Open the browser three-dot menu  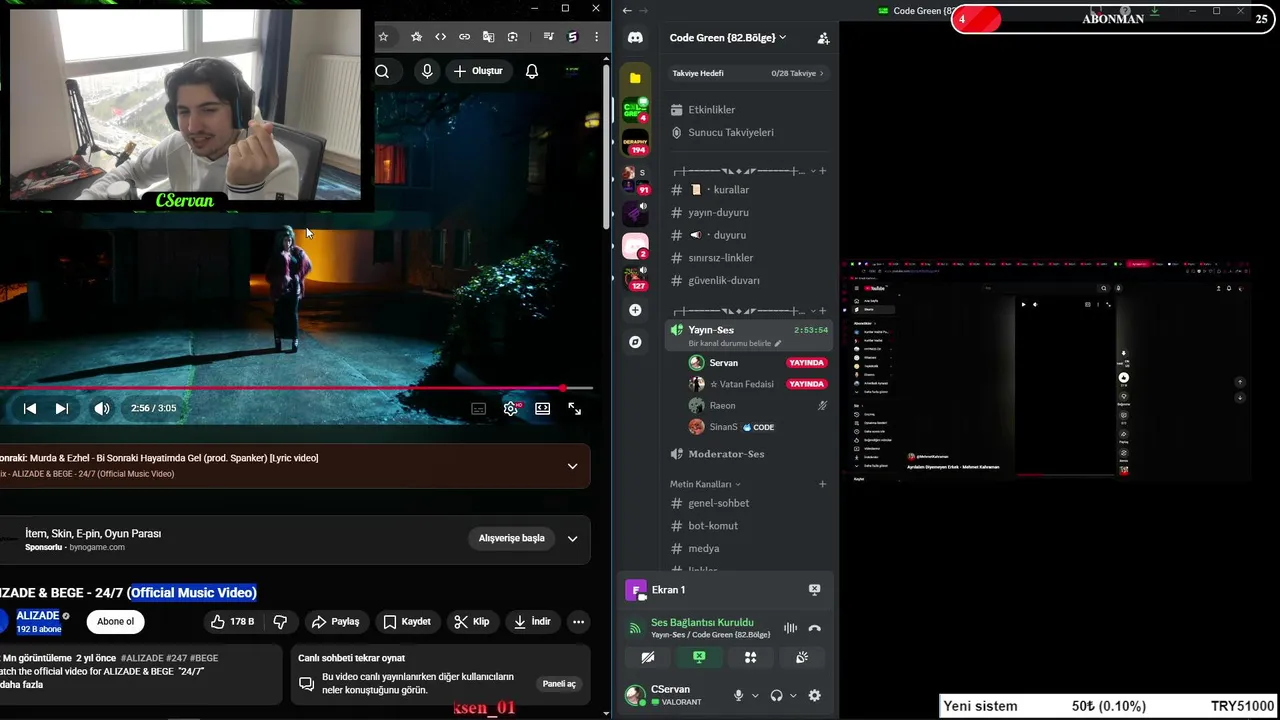597,37
